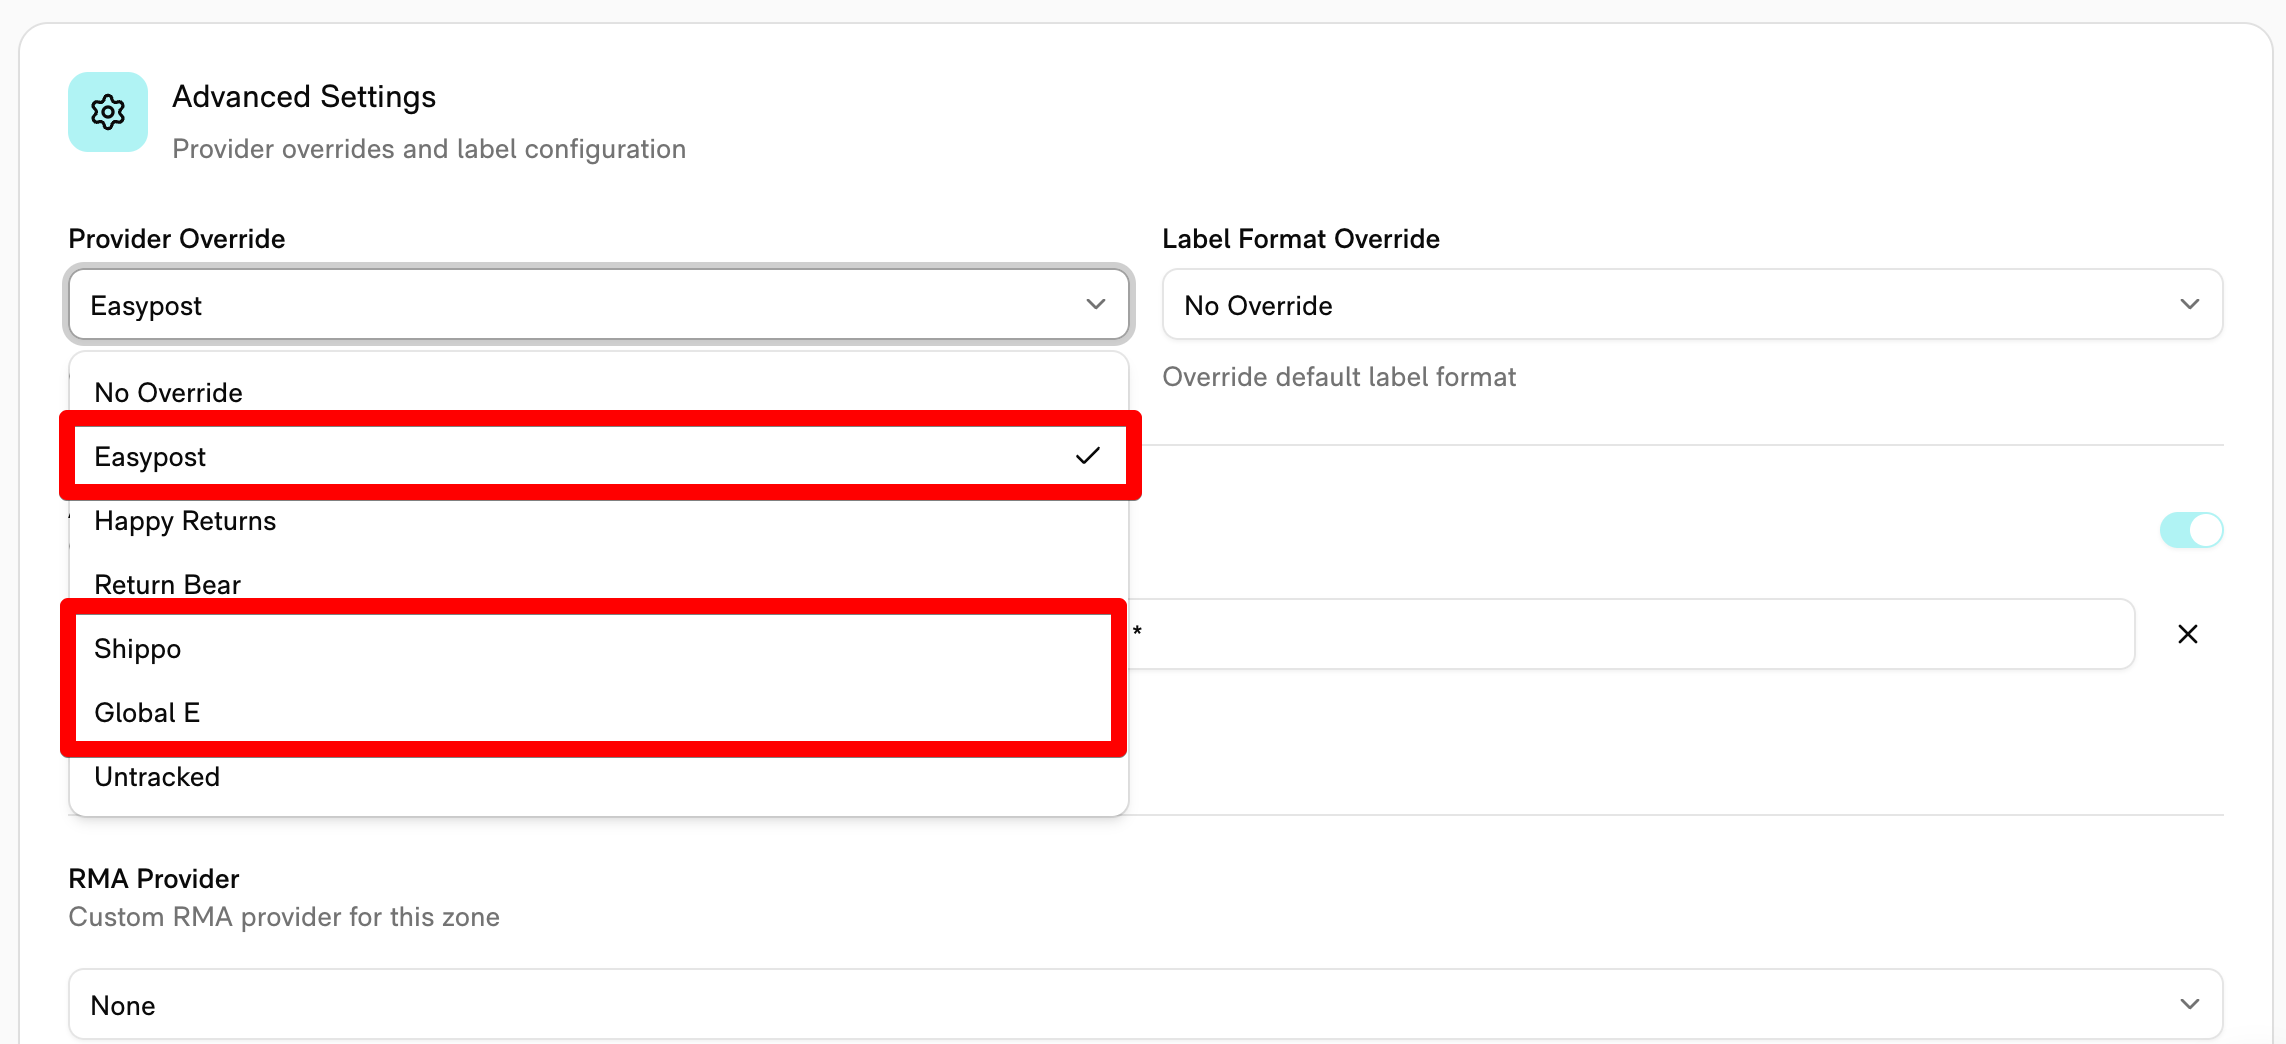Click the 'Provider overrides and label configuration' subtitle
Screen dimensions: 2286x1044
(x=429, y=149)
